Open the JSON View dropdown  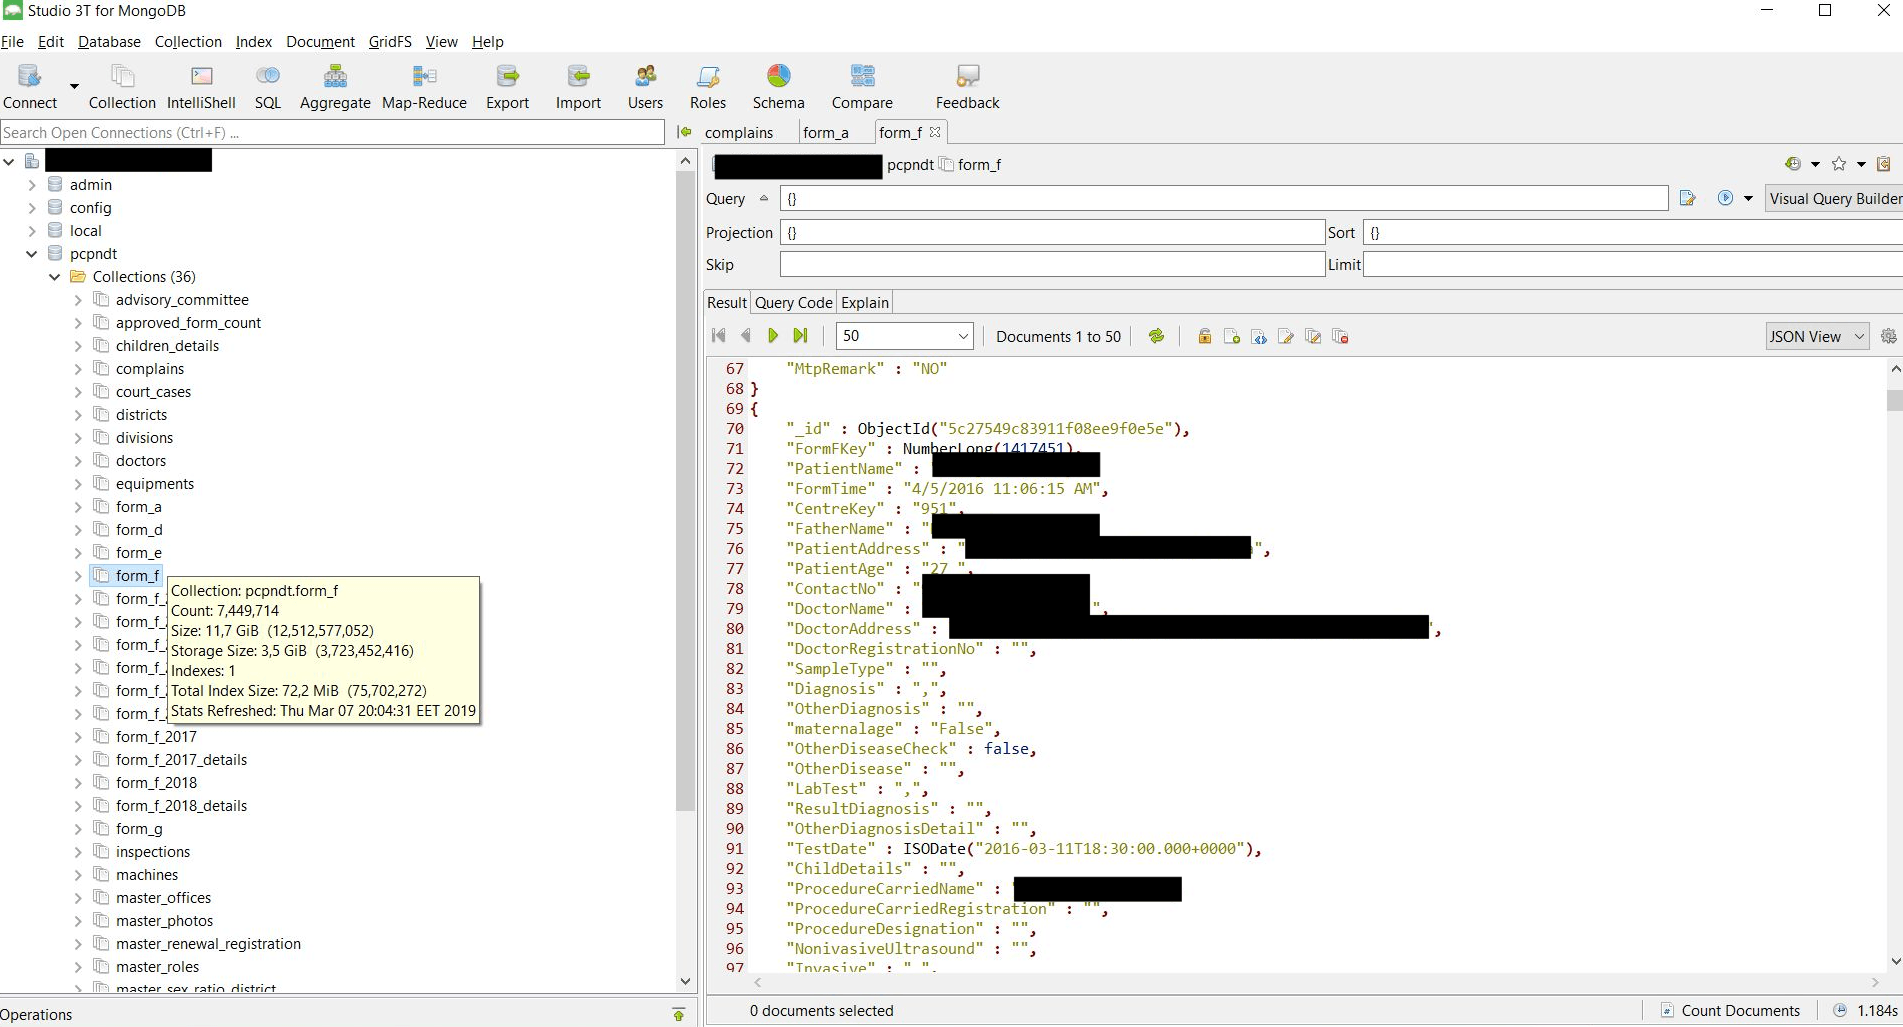click(1816, 336)
